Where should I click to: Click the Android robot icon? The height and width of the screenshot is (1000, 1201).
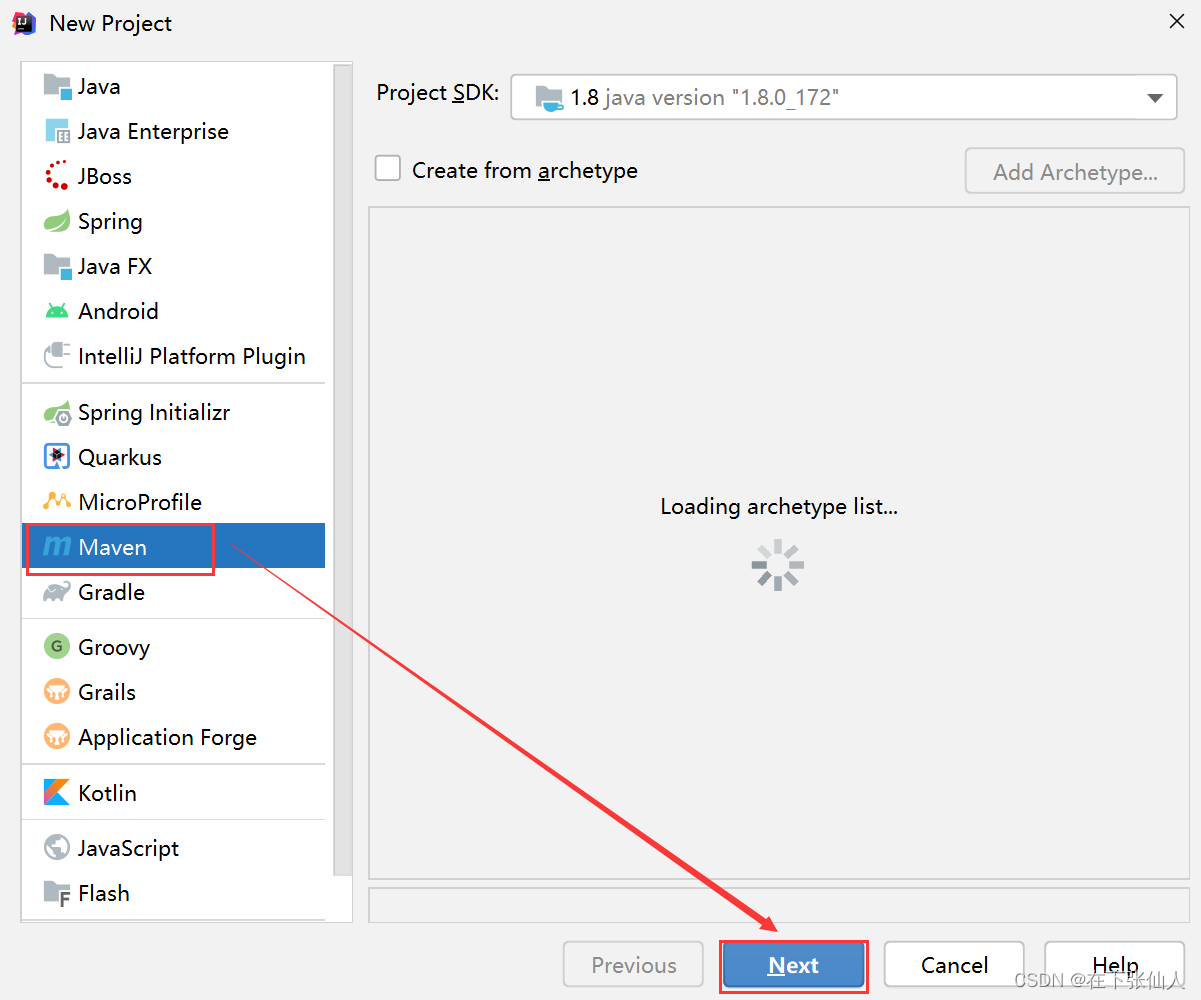click(57, 311)
